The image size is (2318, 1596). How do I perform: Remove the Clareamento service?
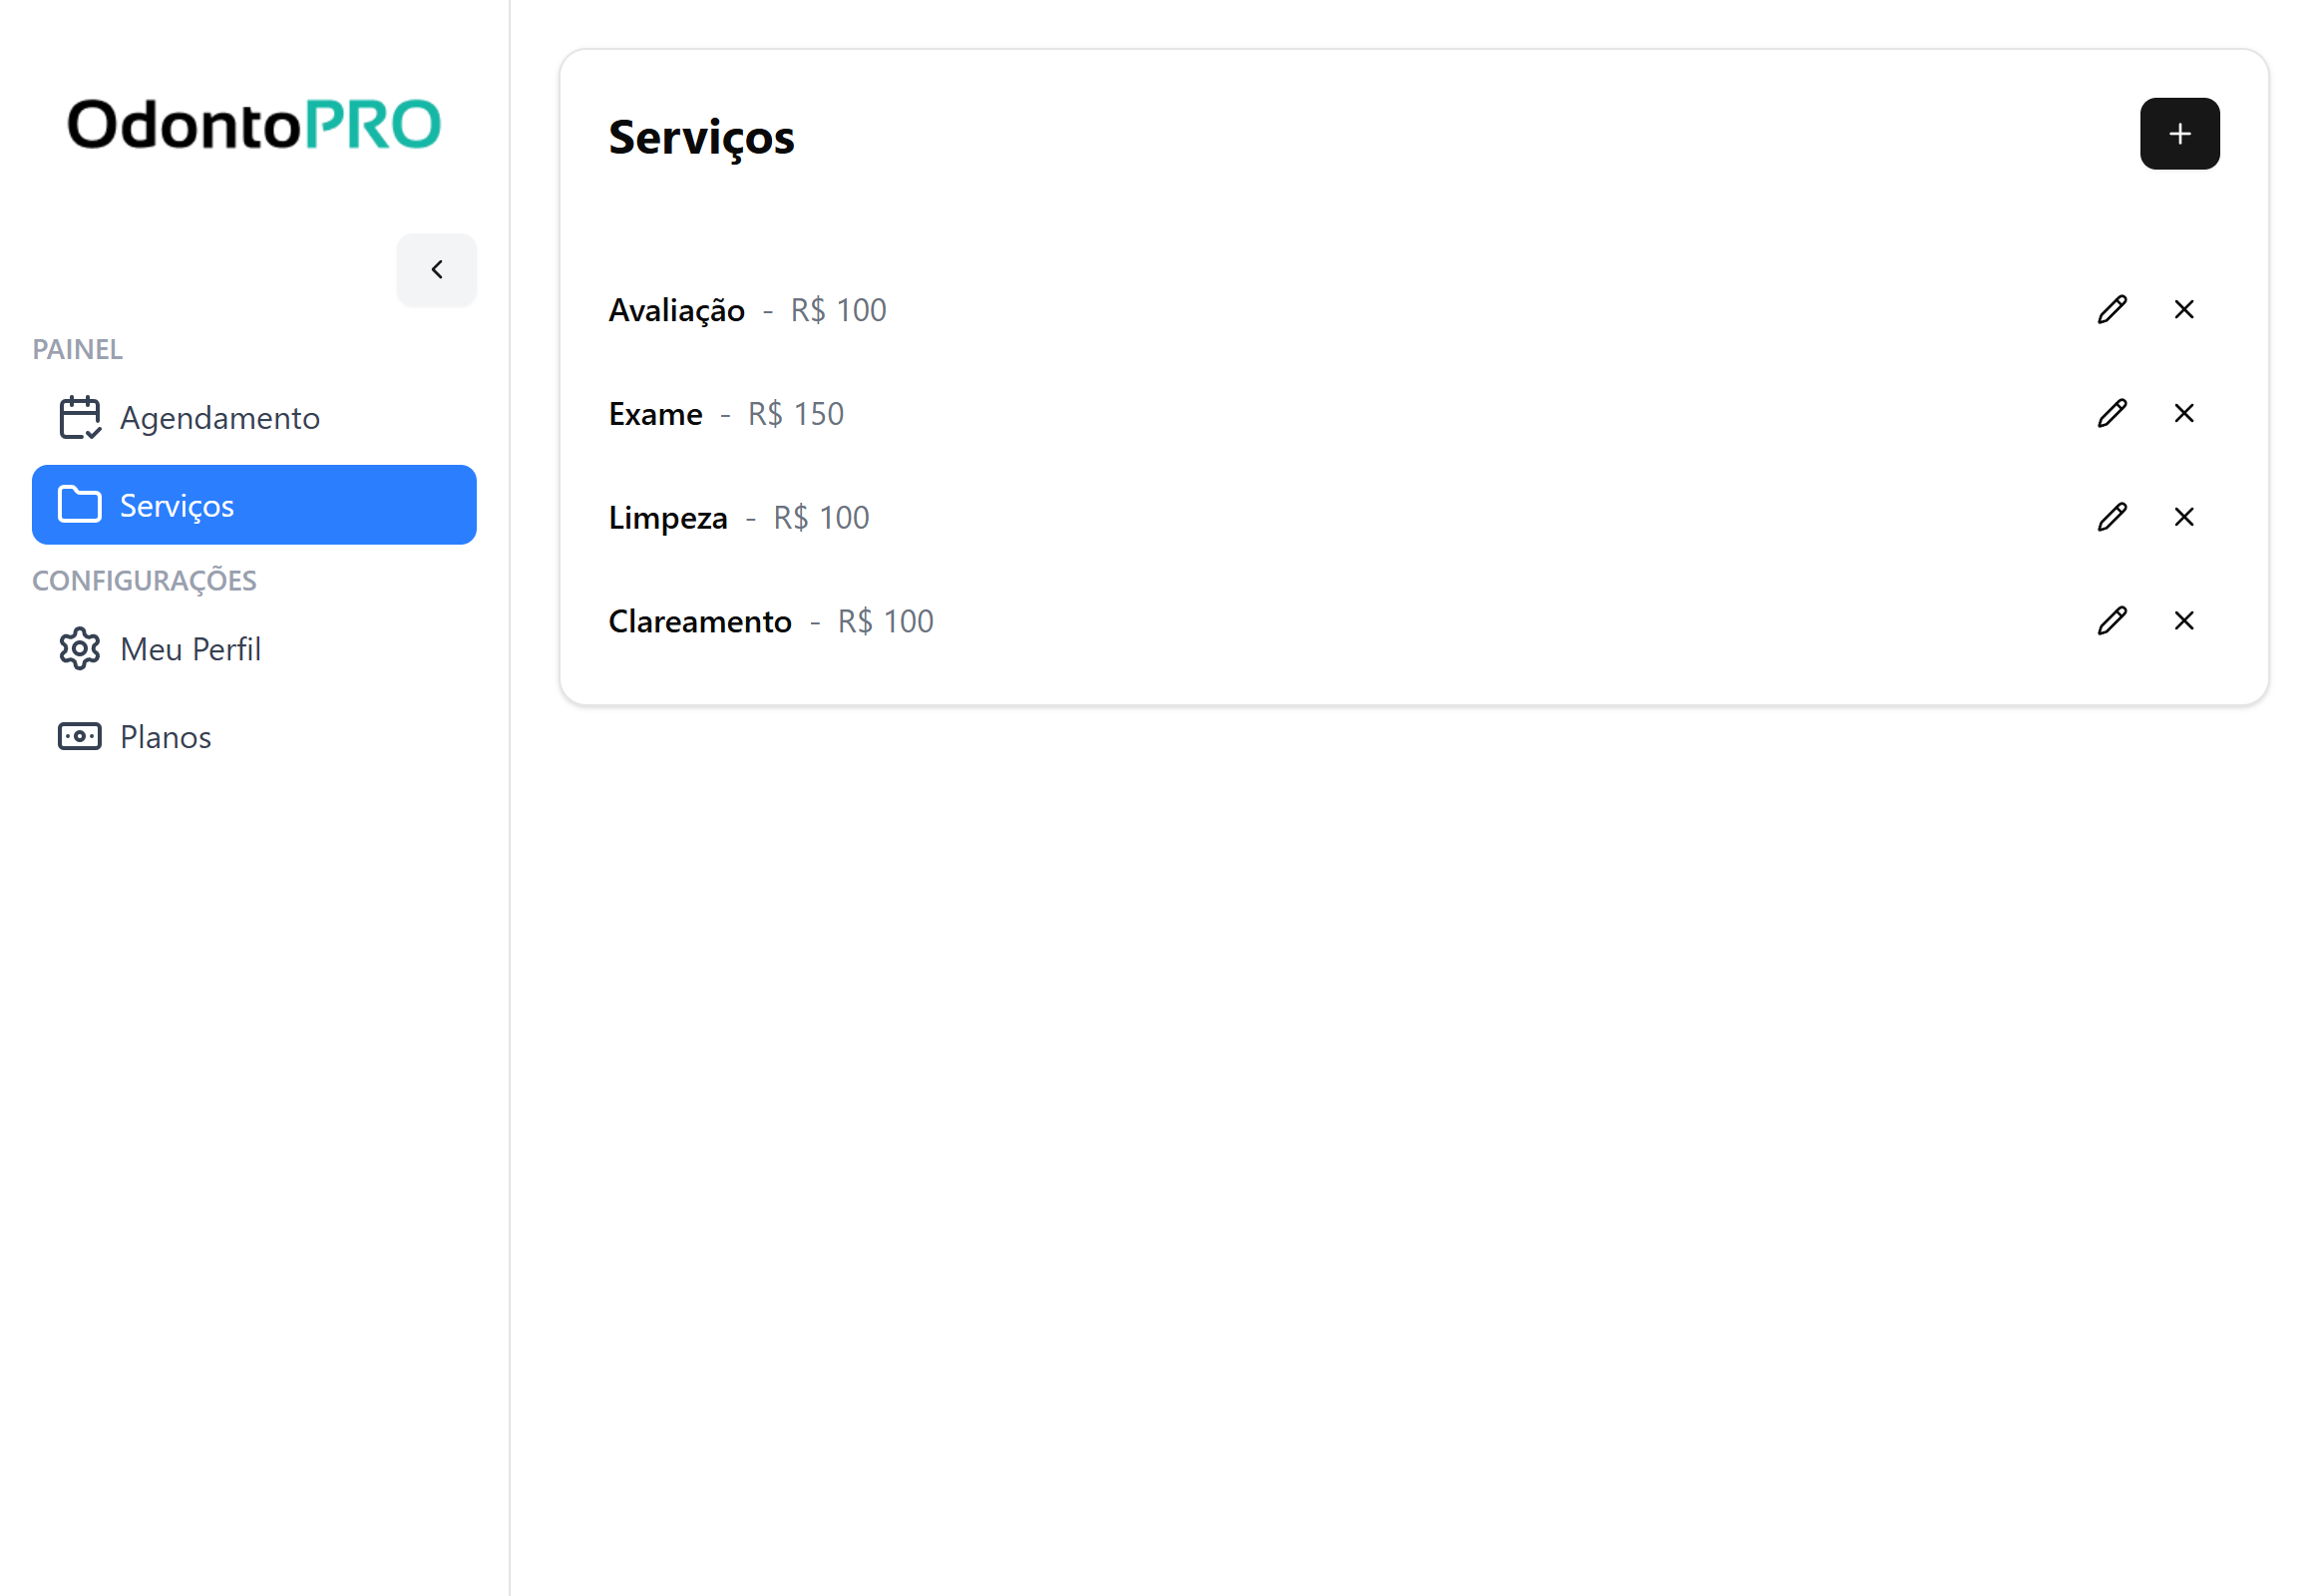click(x=2183, y=621)
